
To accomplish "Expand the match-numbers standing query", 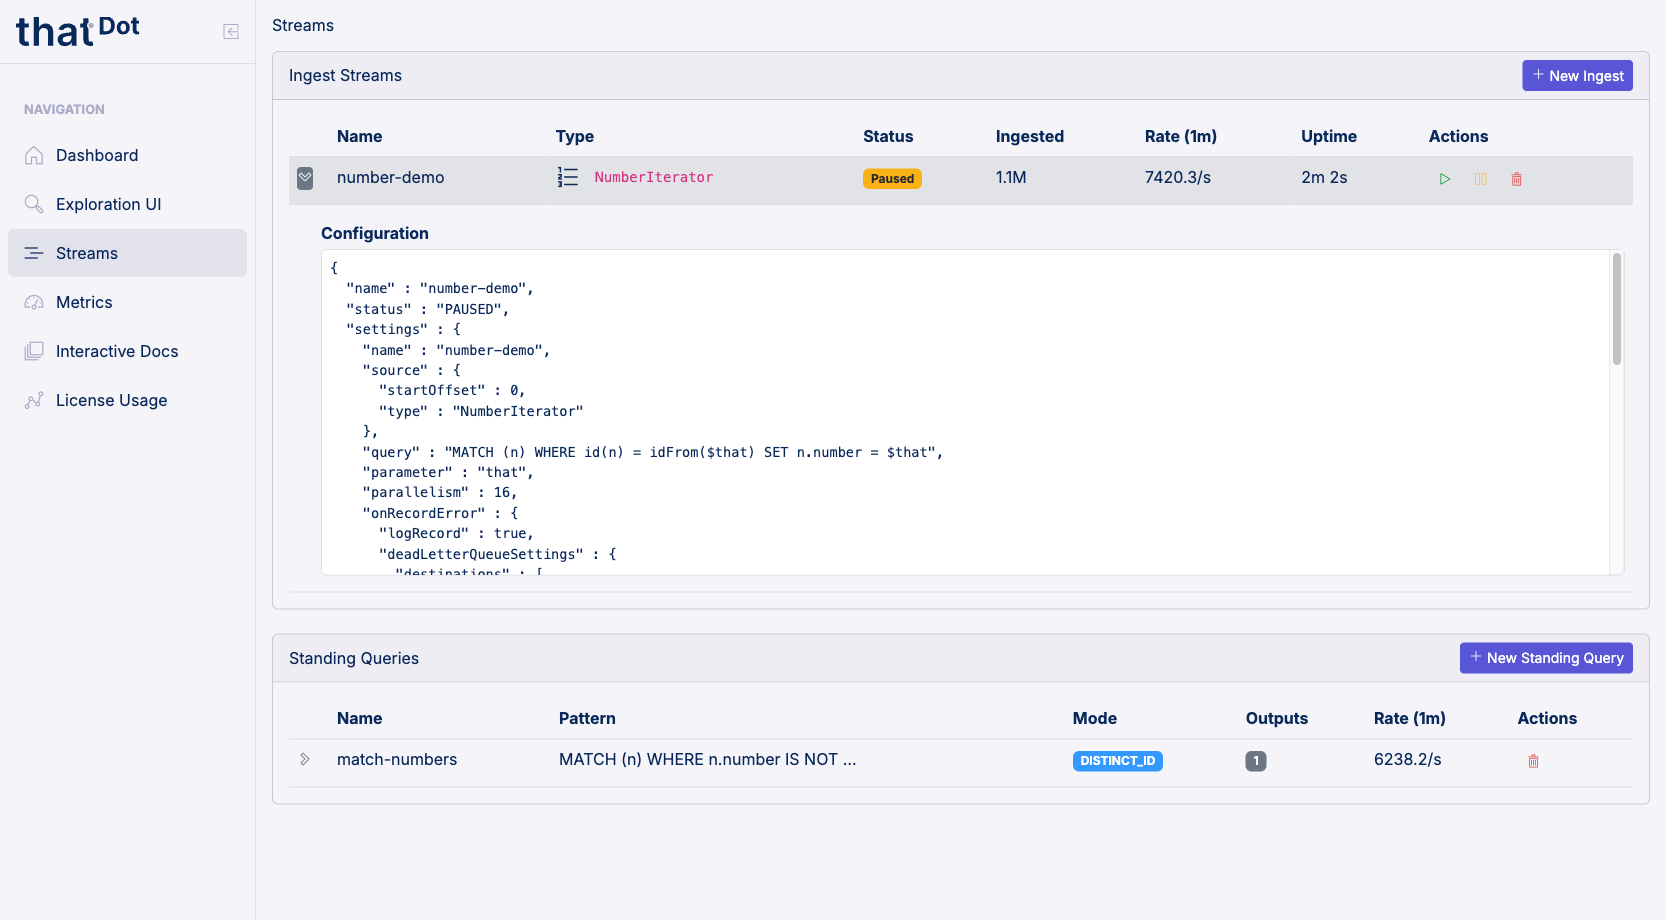I will click(x=305, y=760).
